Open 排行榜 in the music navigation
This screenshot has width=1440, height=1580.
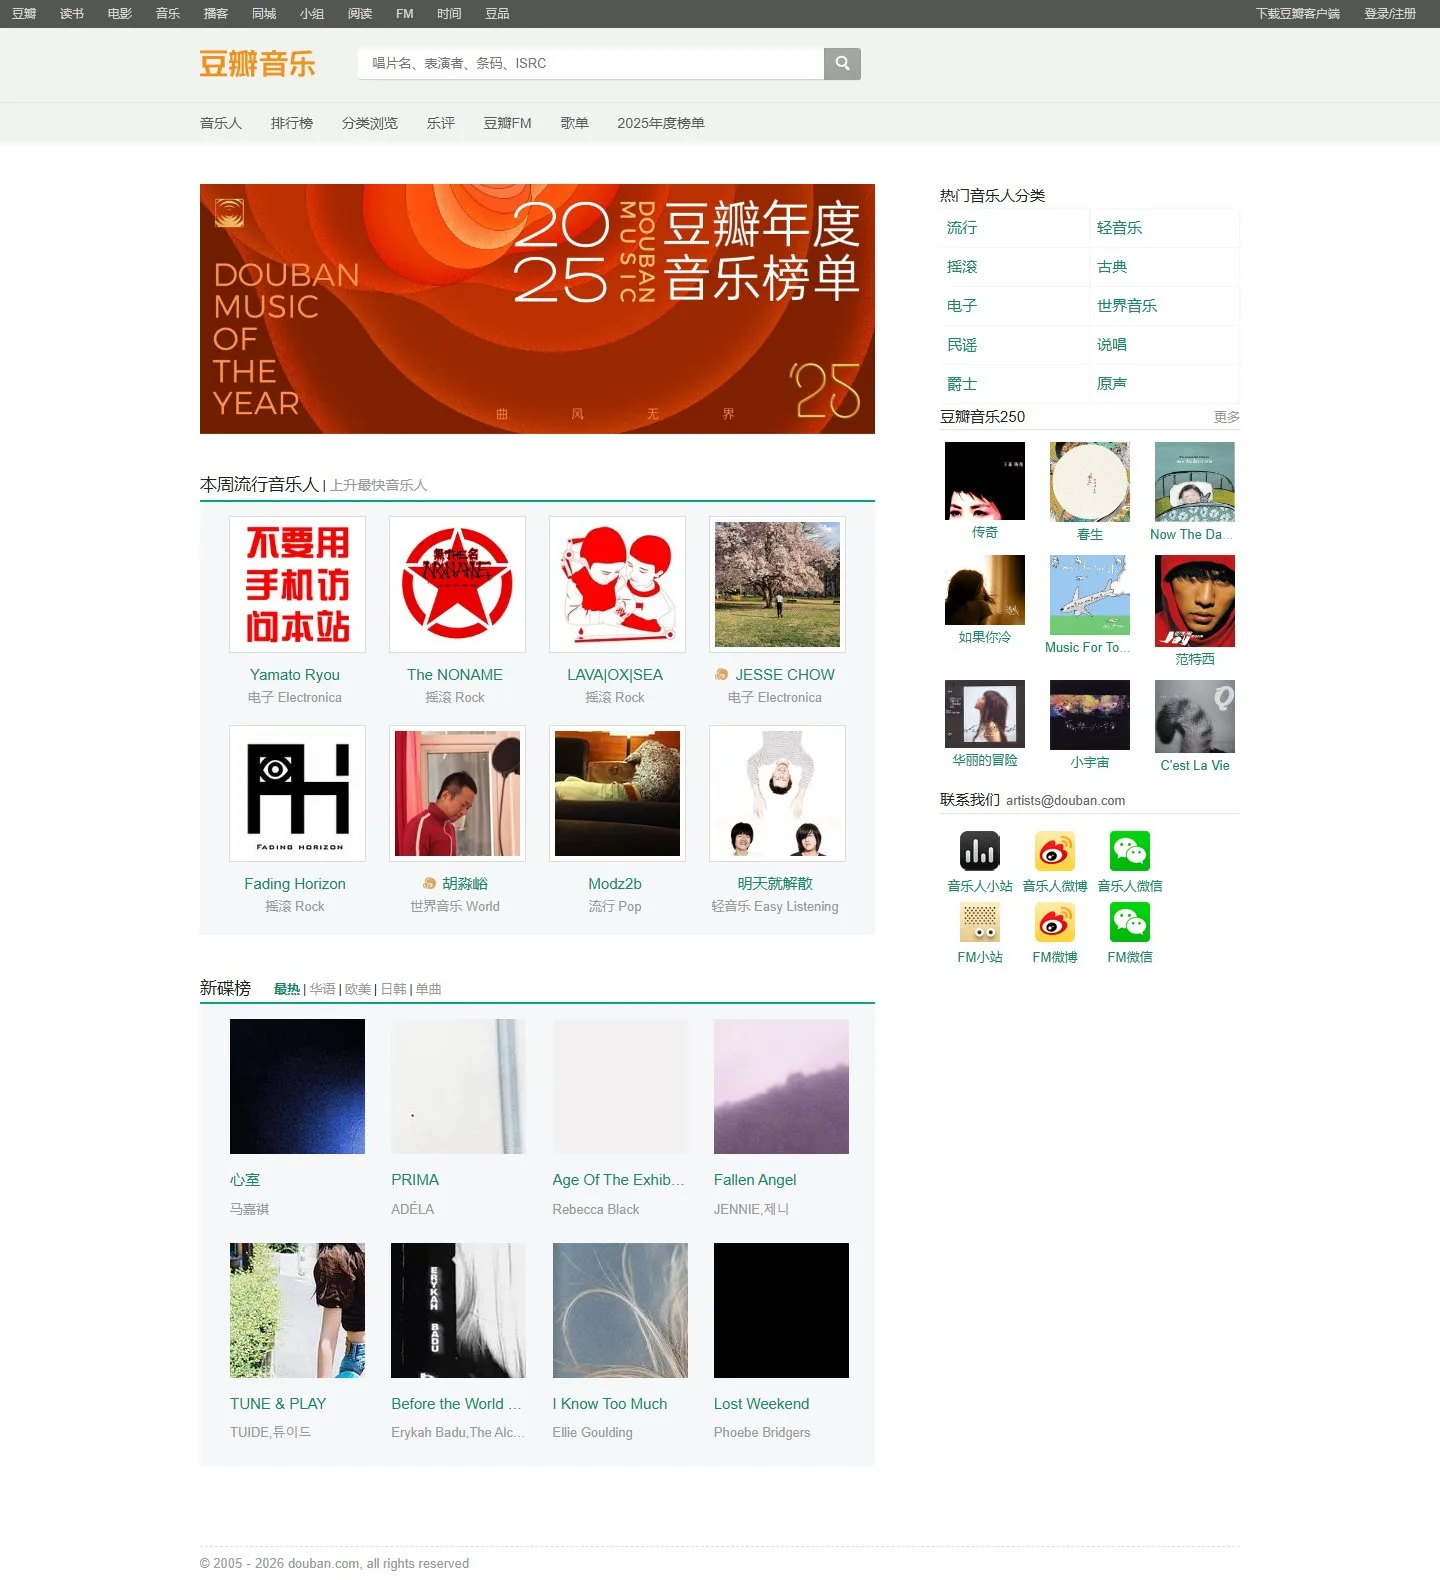(292, 123)
